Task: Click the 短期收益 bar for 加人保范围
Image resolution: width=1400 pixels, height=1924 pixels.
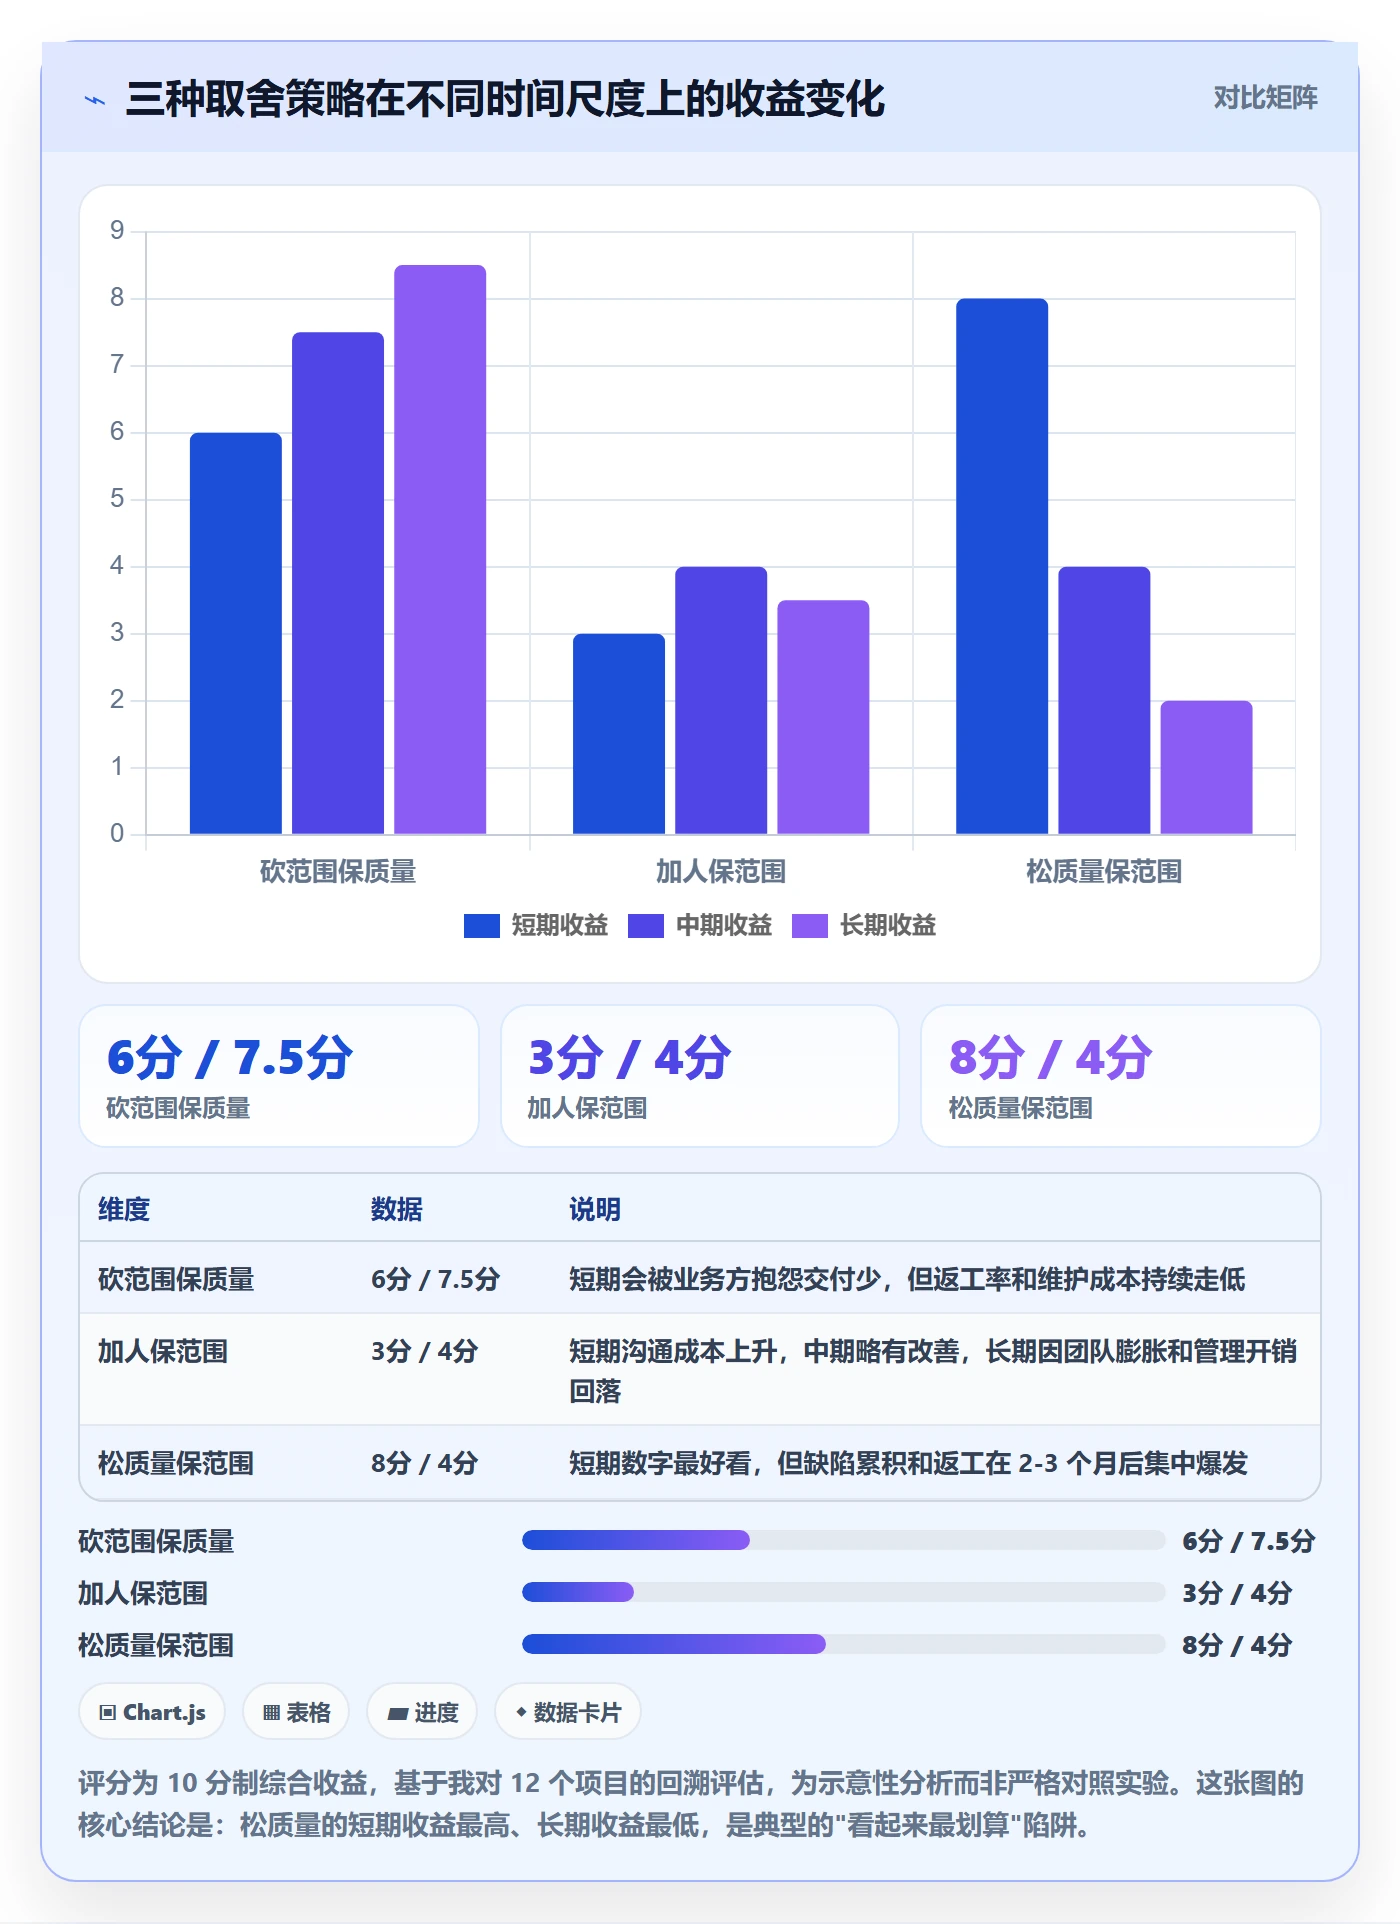Action: pos(619,734)
